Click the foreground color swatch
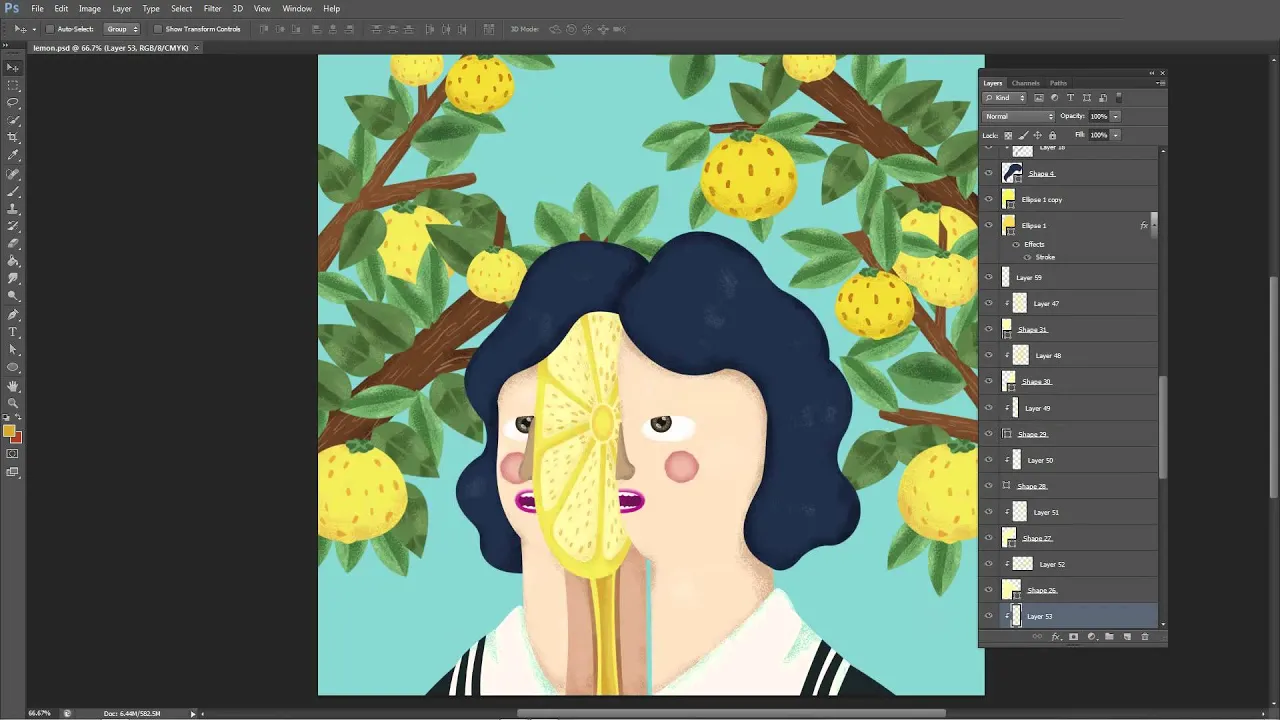The height and width of the screenshot is (720, 1280). click(x=9, y=431)
